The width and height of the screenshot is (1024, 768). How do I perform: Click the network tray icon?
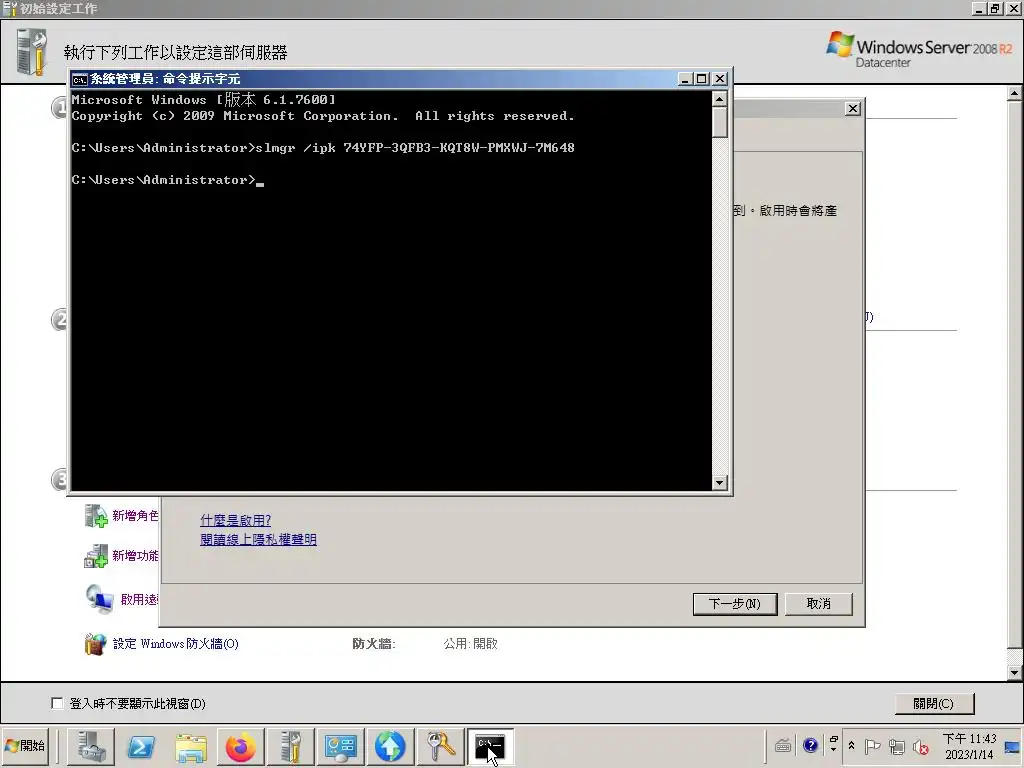(897, 746)
